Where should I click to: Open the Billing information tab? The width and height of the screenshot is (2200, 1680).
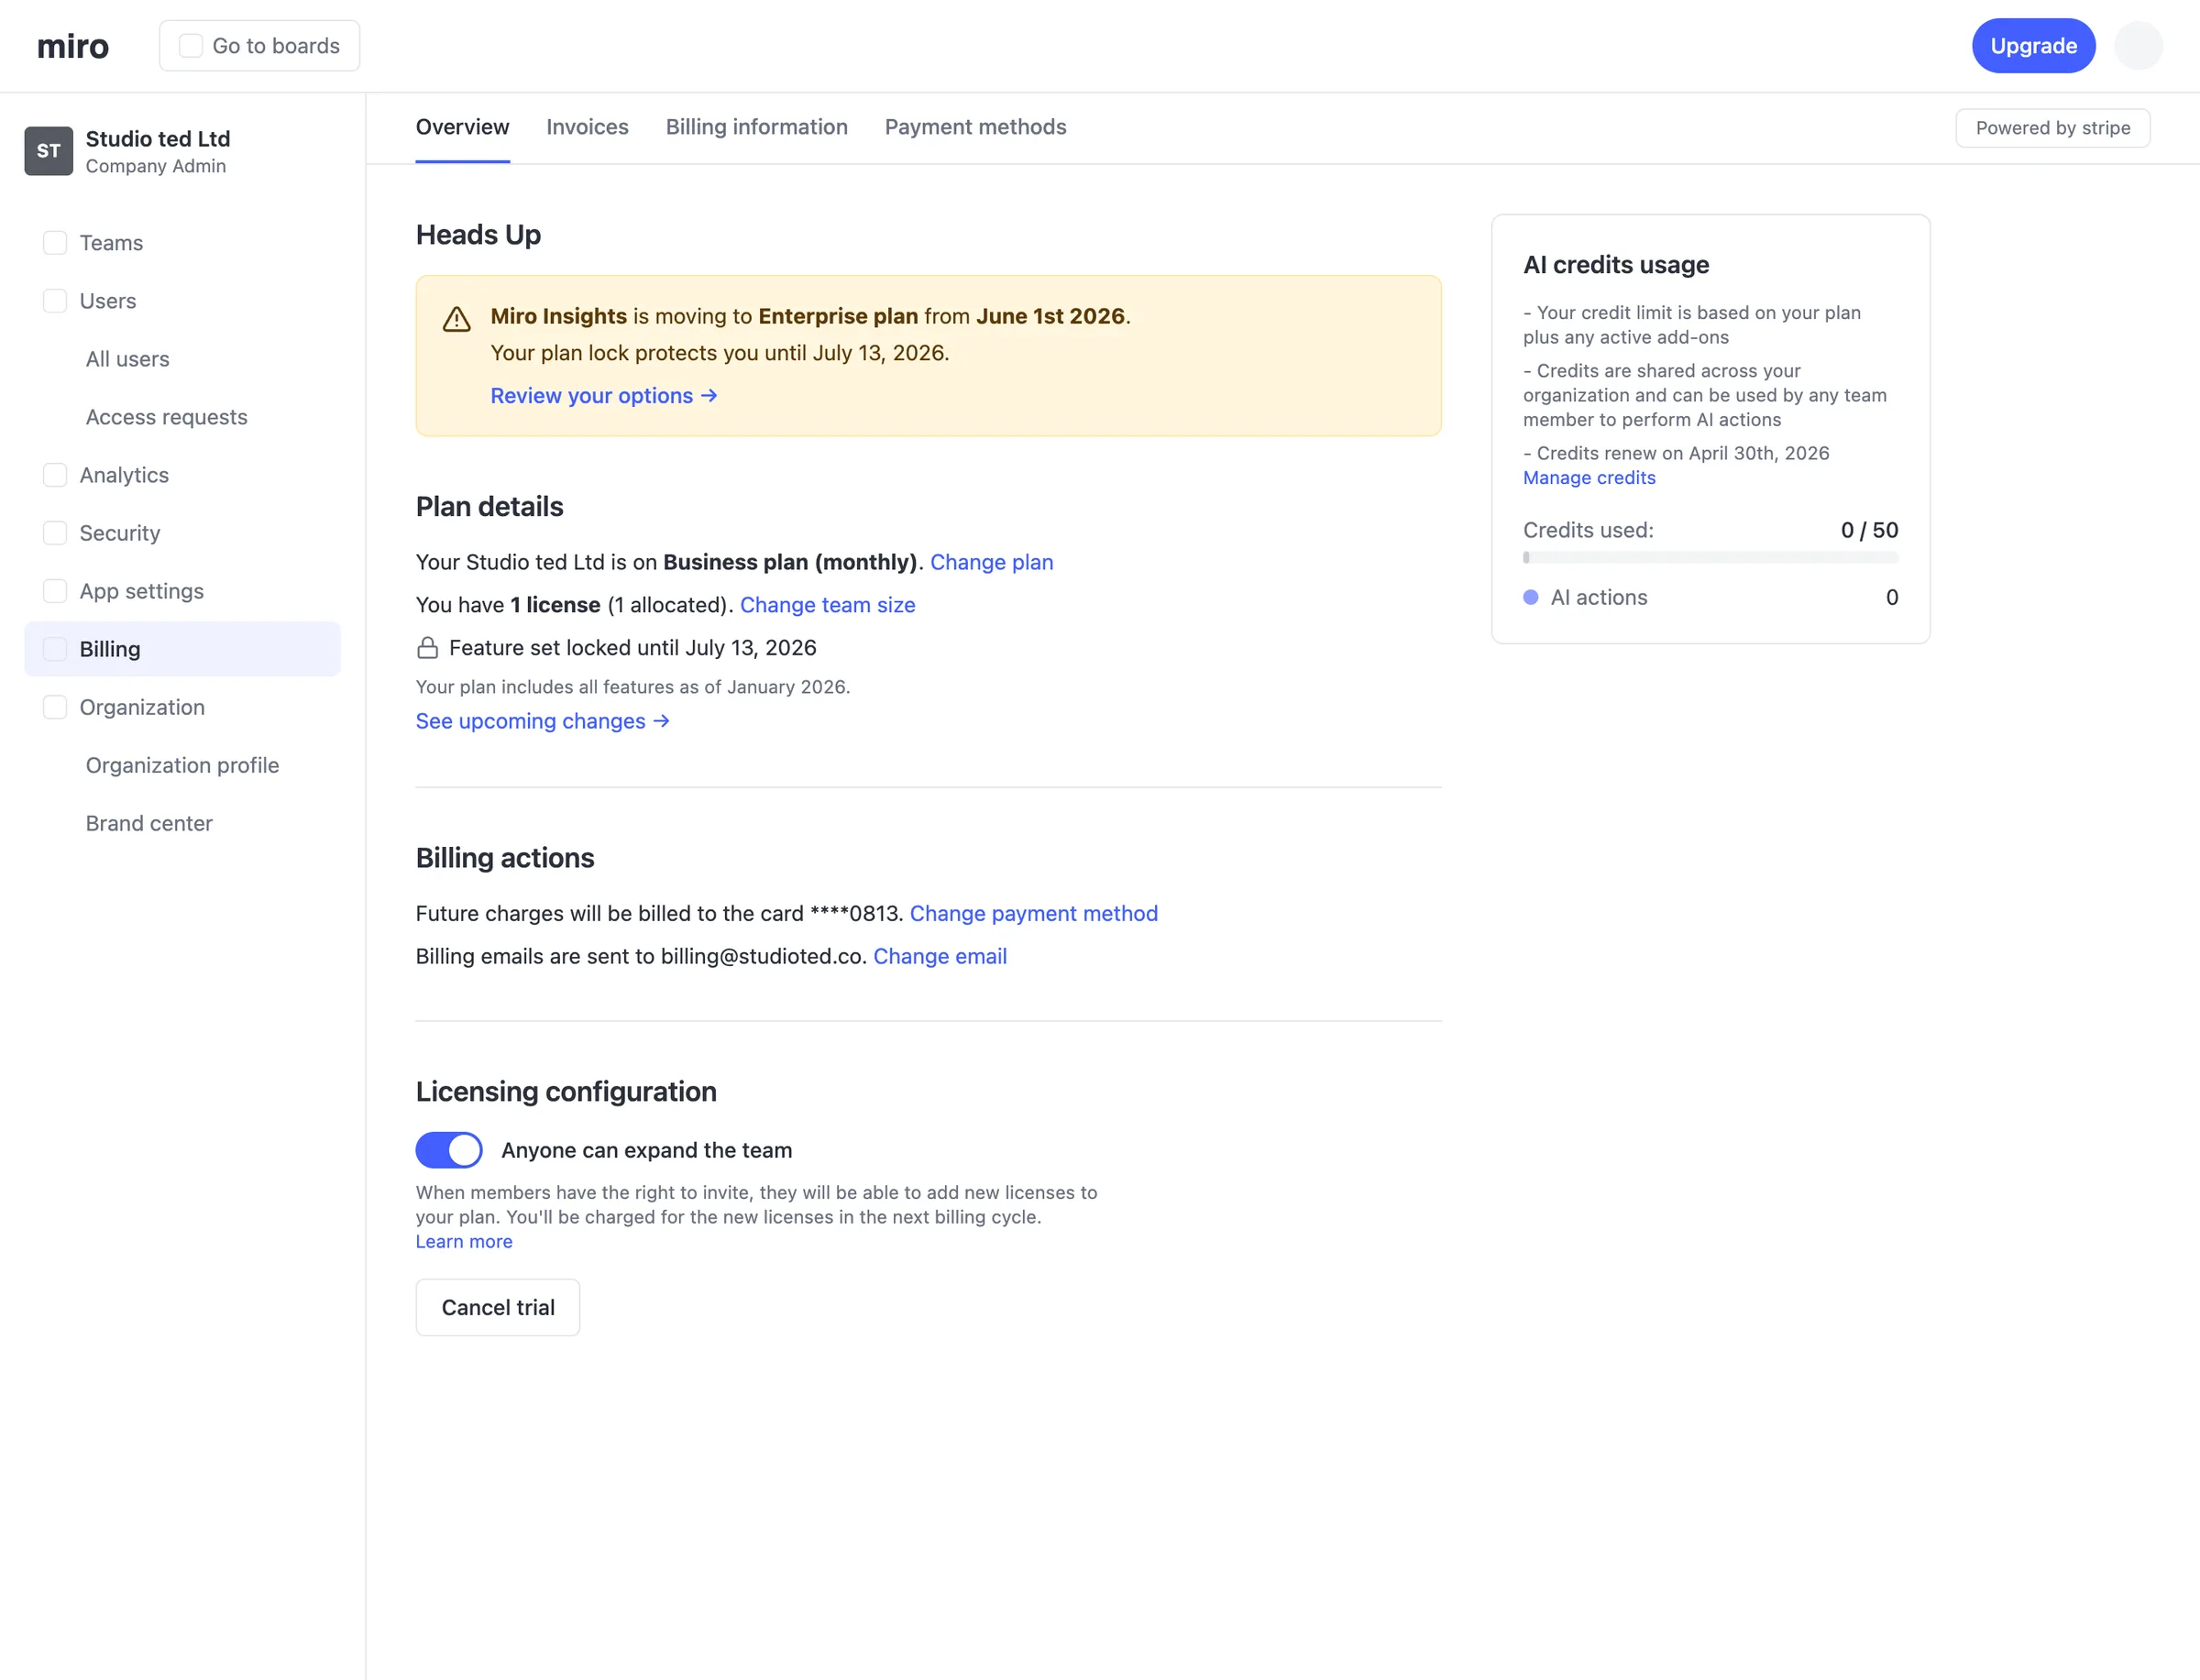tap(756, 127)
